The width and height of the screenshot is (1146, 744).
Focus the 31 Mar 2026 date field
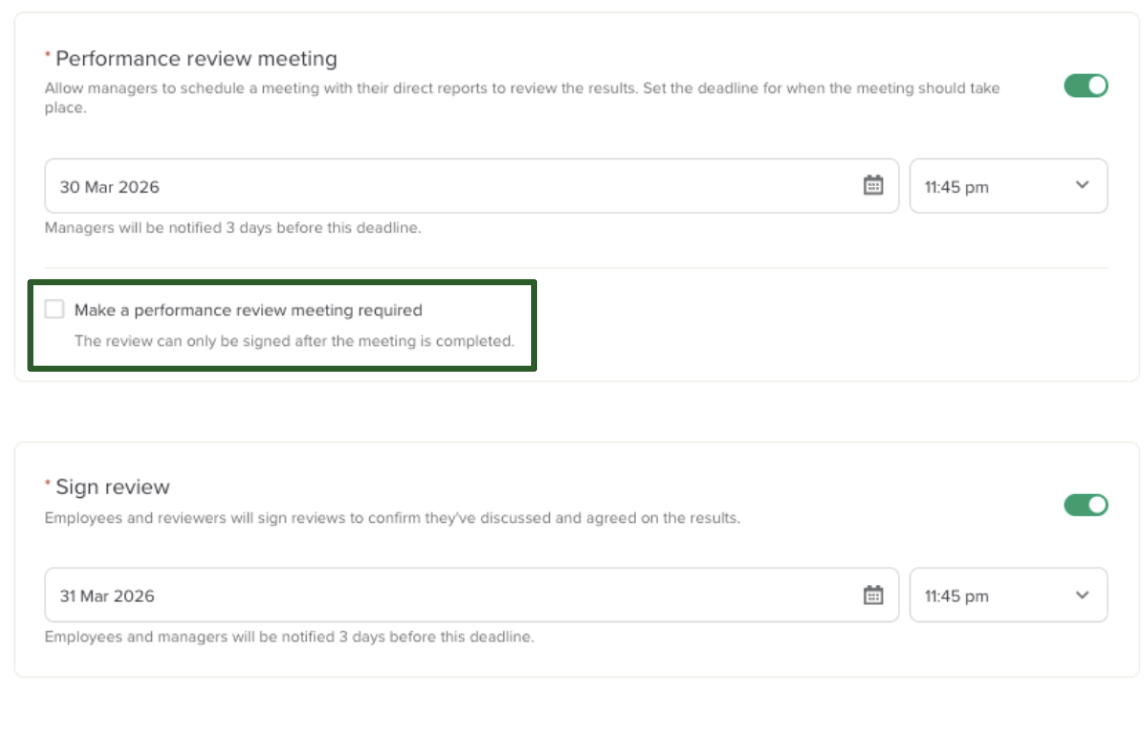pyautogui.click(x=450, y=595)
